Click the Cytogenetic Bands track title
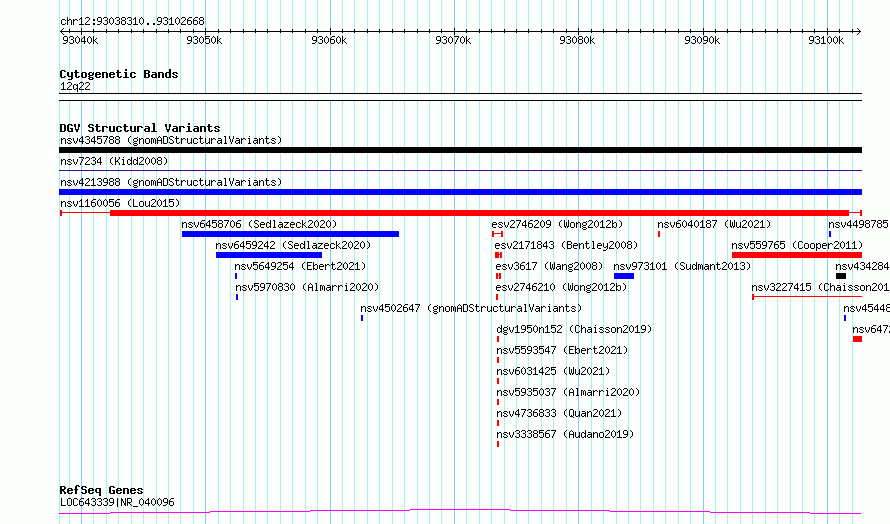The height and width of the screenshot is (524, 890). coord(119,74)
